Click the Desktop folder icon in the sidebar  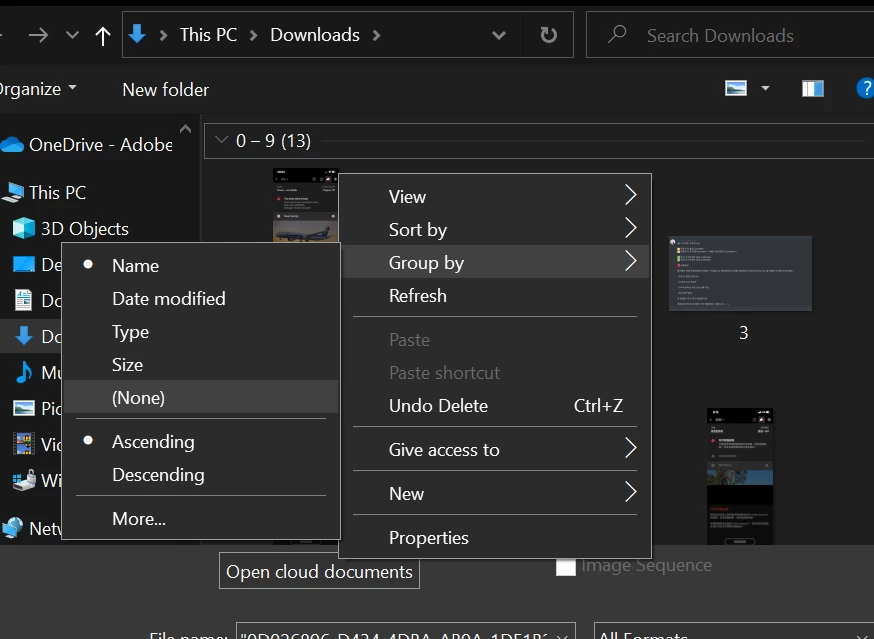pyautogui.click(x=24, y=264)
